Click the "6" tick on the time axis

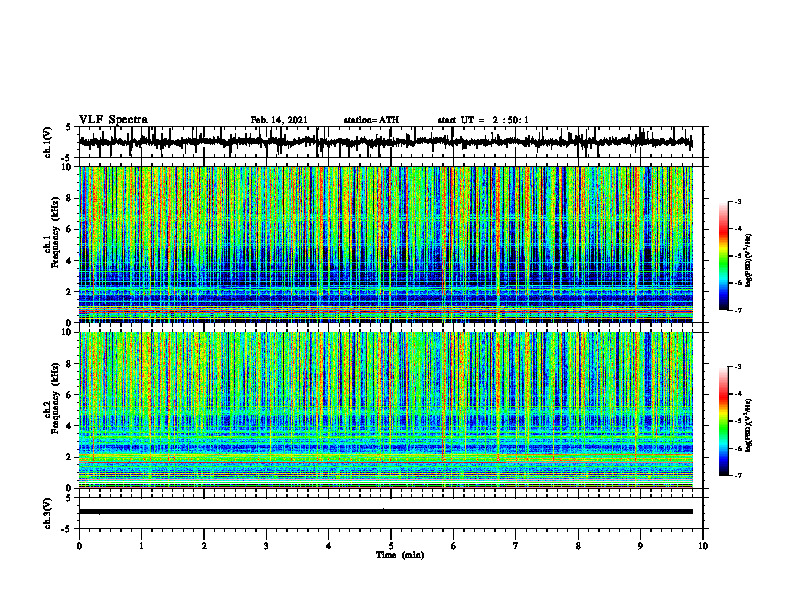click(x=454, y=546)
